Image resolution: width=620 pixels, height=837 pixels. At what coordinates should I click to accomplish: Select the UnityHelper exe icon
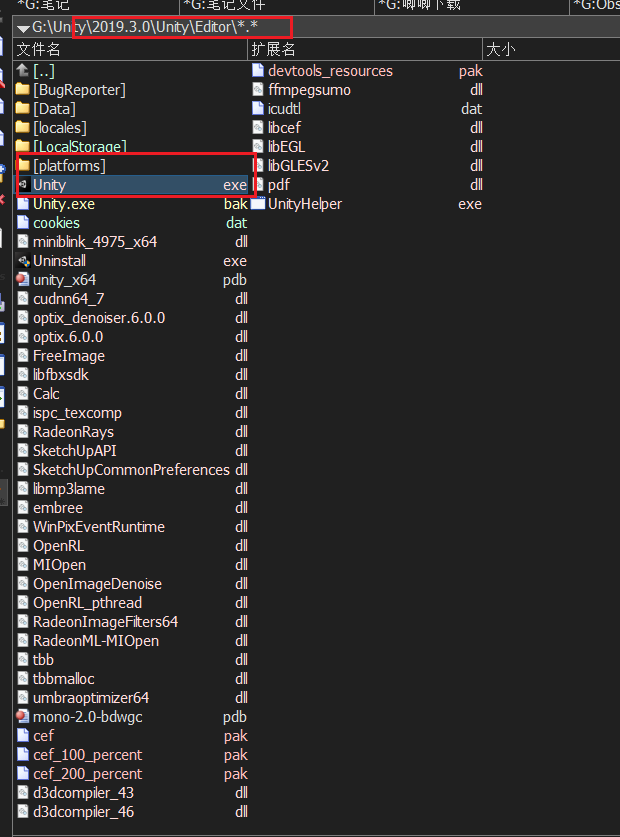point(258,204)
